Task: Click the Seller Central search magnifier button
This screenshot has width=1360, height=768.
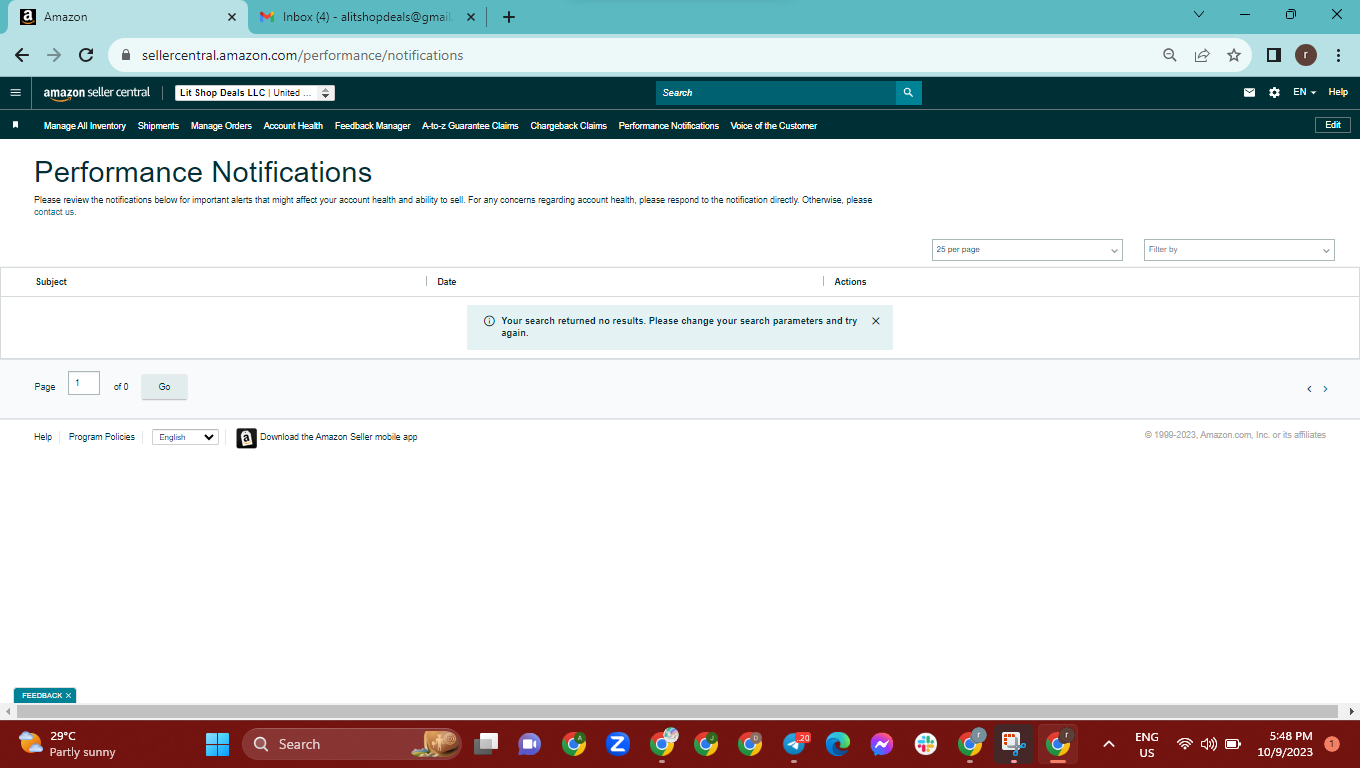Action: (908, 92)
